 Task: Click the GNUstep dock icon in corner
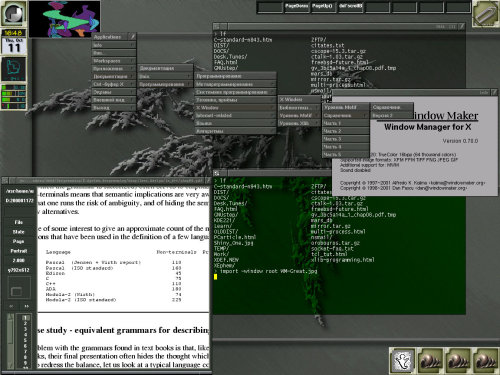[13, 14]
